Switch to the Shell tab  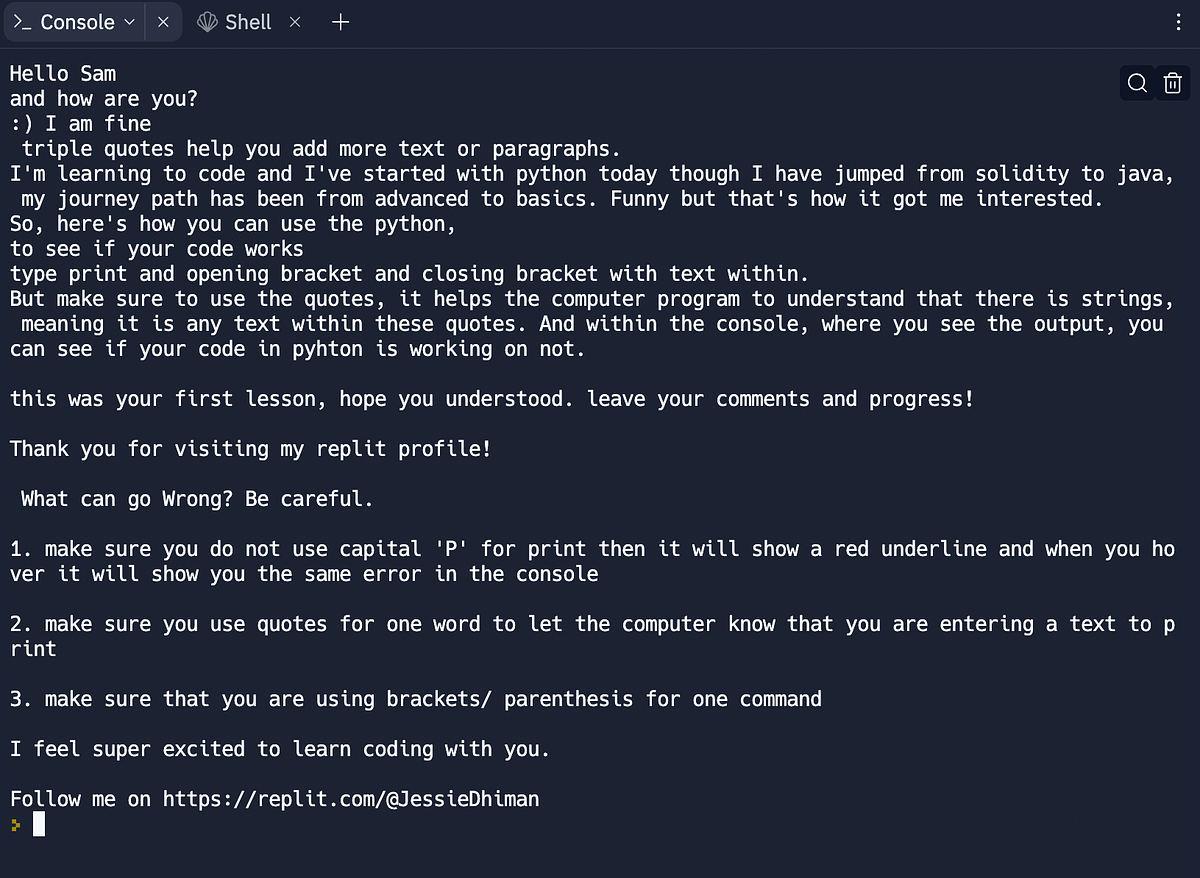[x=247, y=21]
